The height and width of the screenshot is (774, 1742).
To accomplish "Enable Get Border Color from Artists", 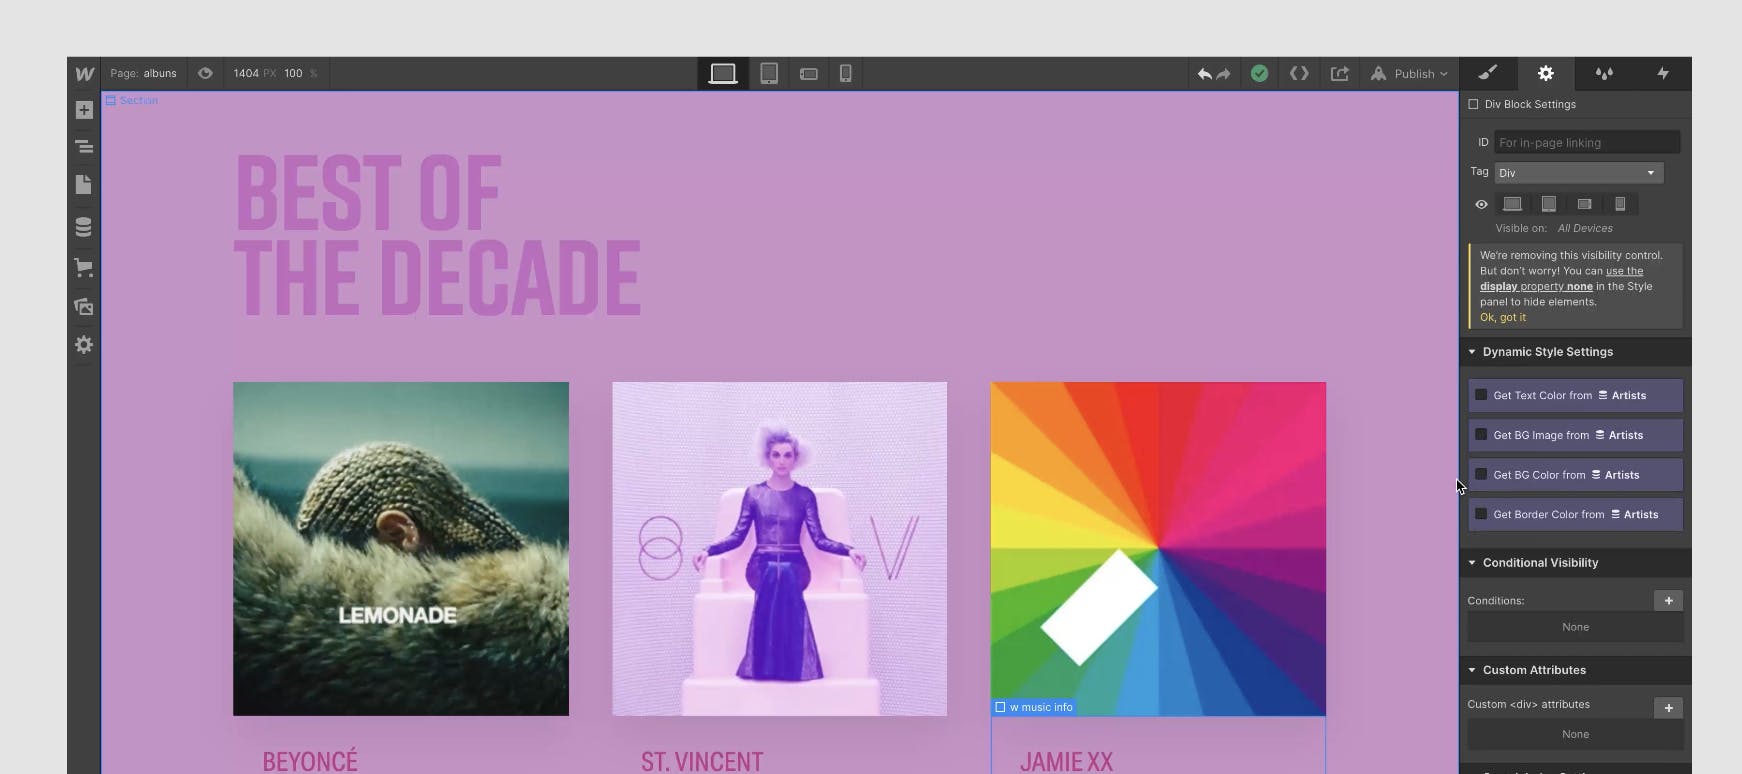I will (x=1481, y=514).
